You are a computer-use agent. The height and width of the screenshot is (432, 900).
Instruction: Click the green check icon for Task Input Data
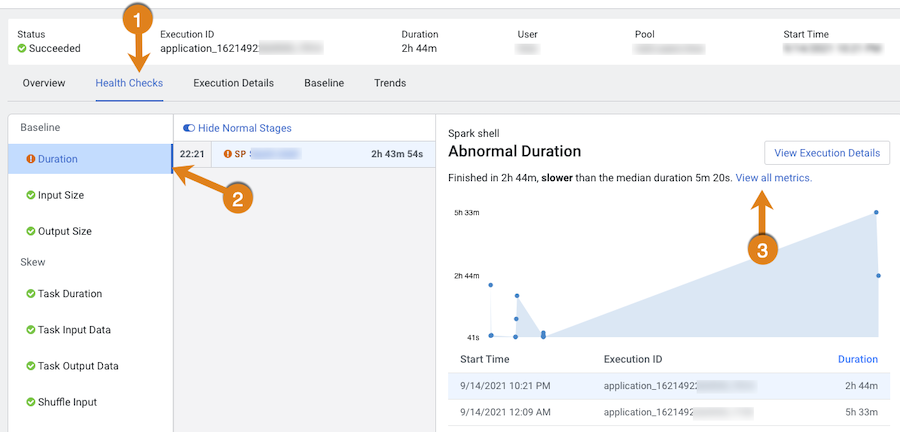pyautogui.click(x=31, y=330)
